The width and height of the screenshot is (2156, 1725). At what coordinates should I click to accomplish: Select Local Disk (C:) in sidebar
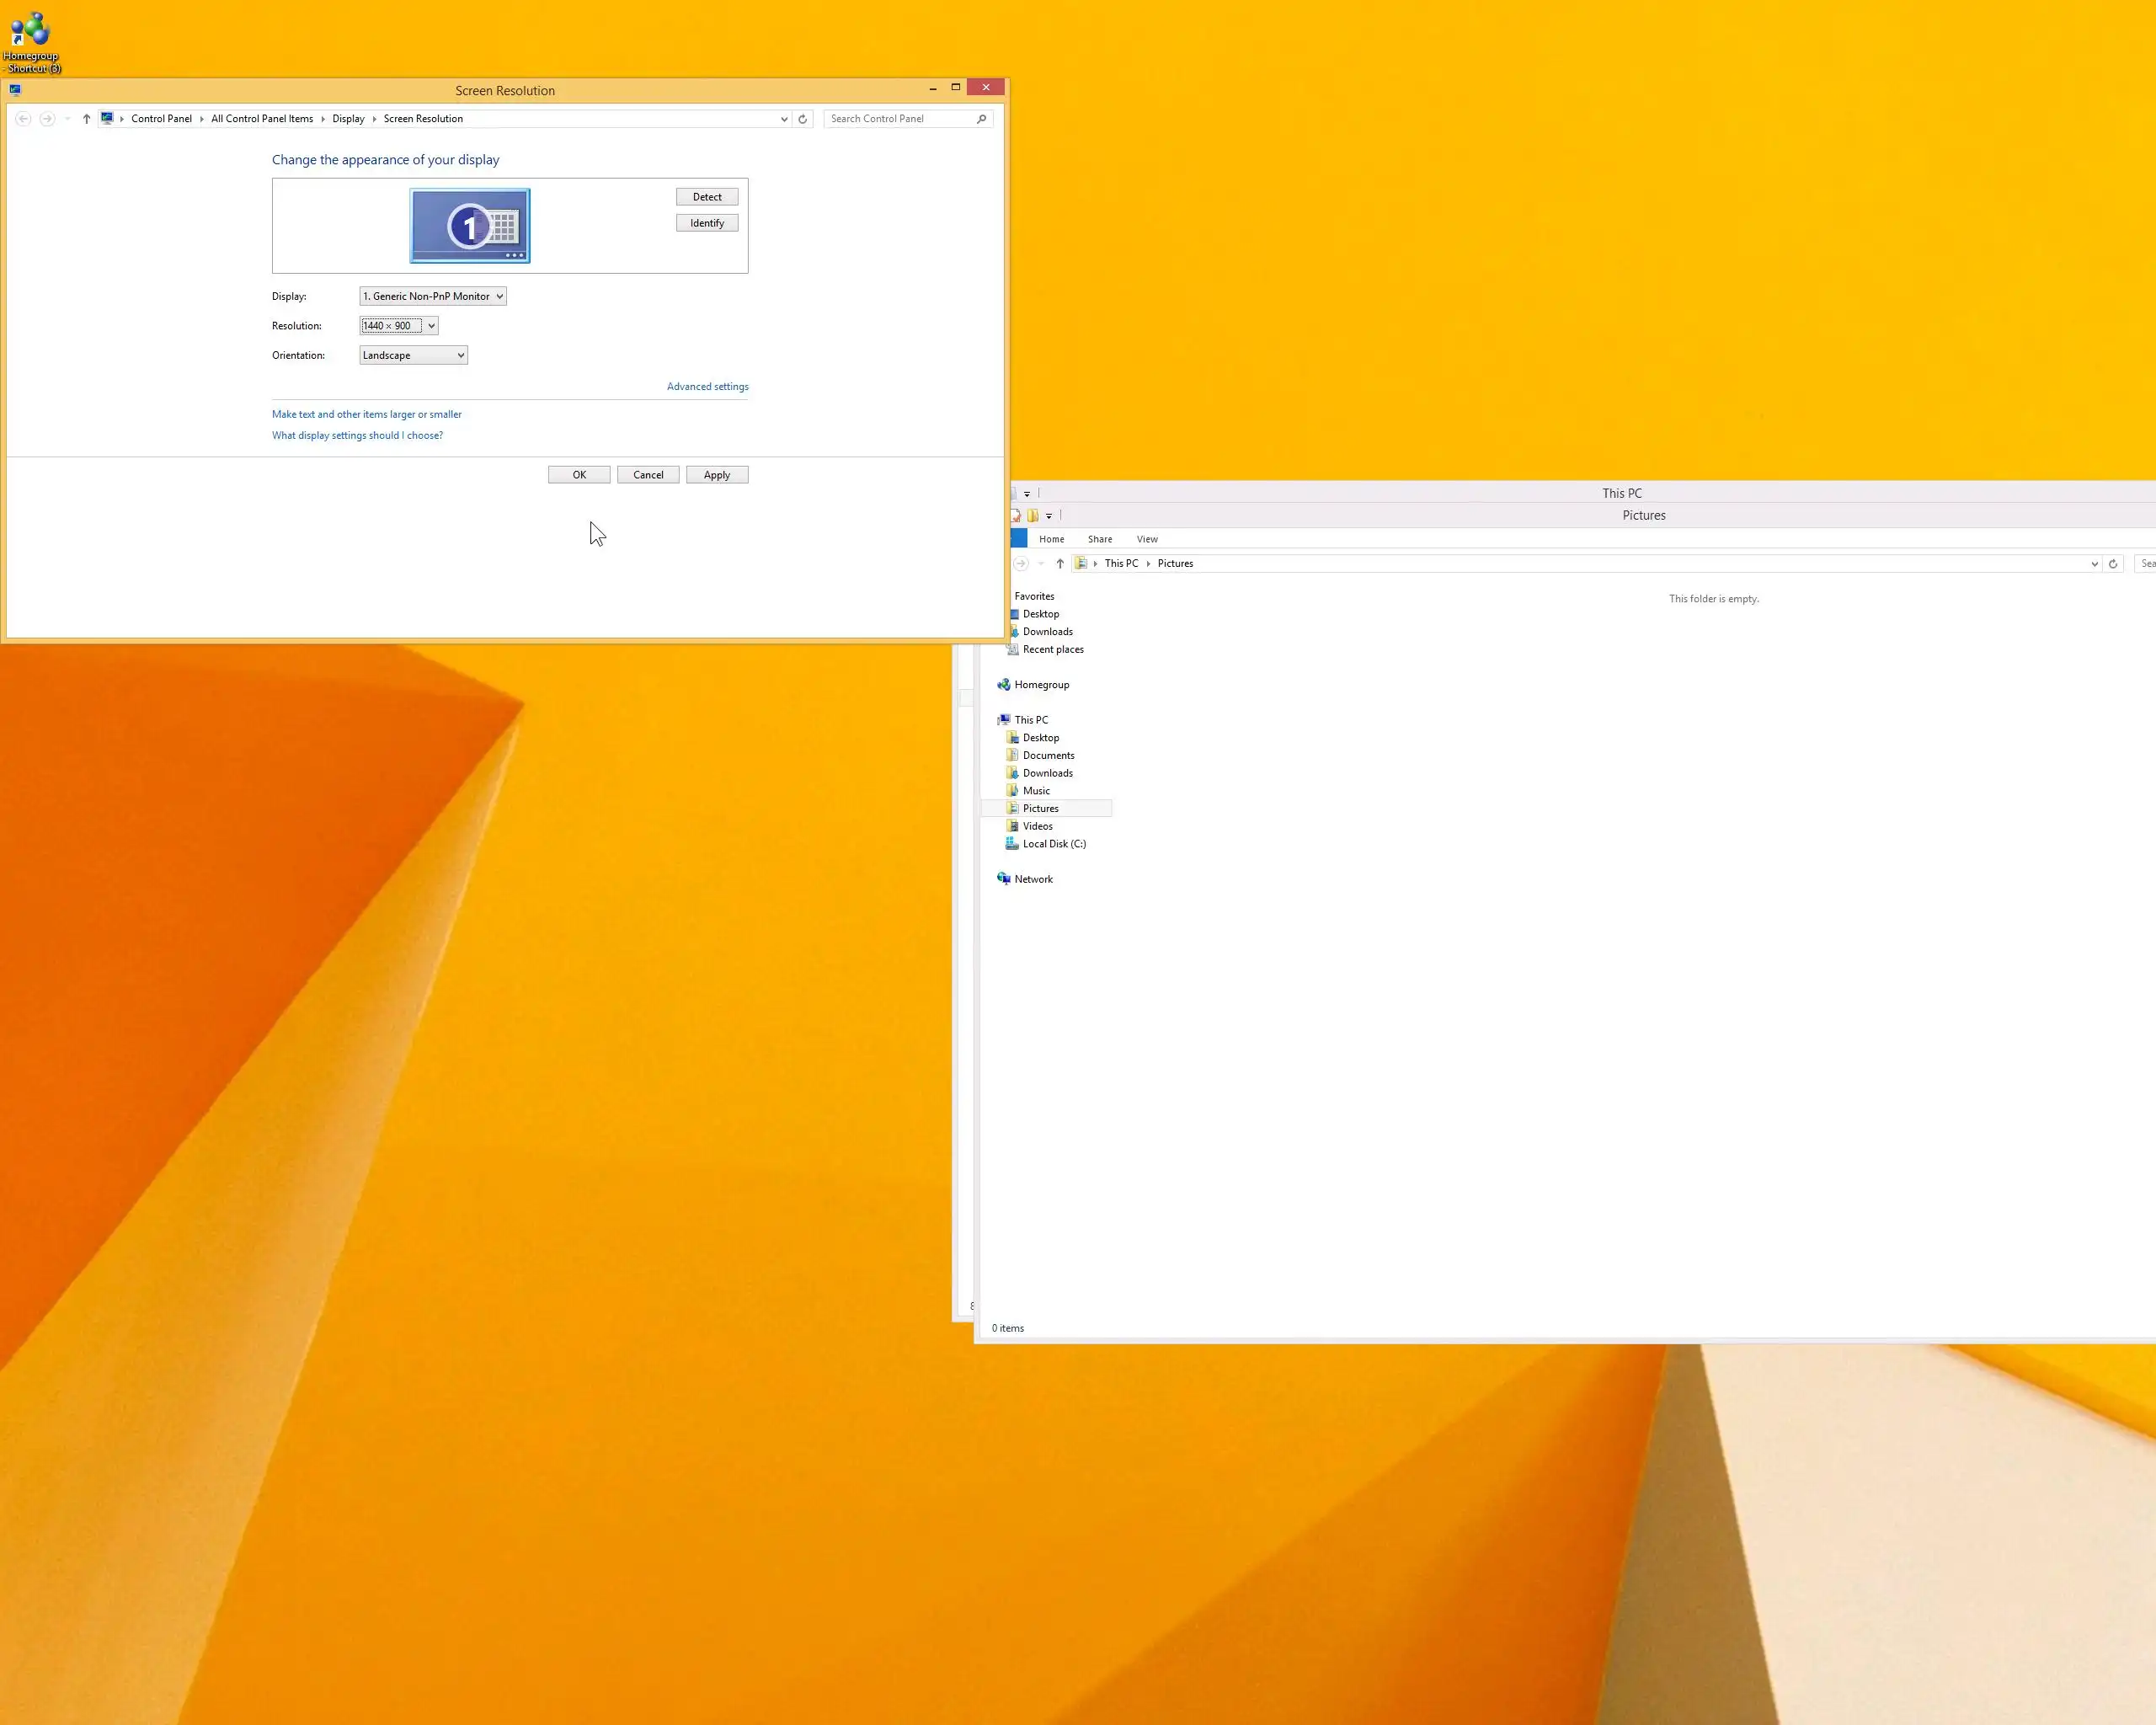point(1053,844)
